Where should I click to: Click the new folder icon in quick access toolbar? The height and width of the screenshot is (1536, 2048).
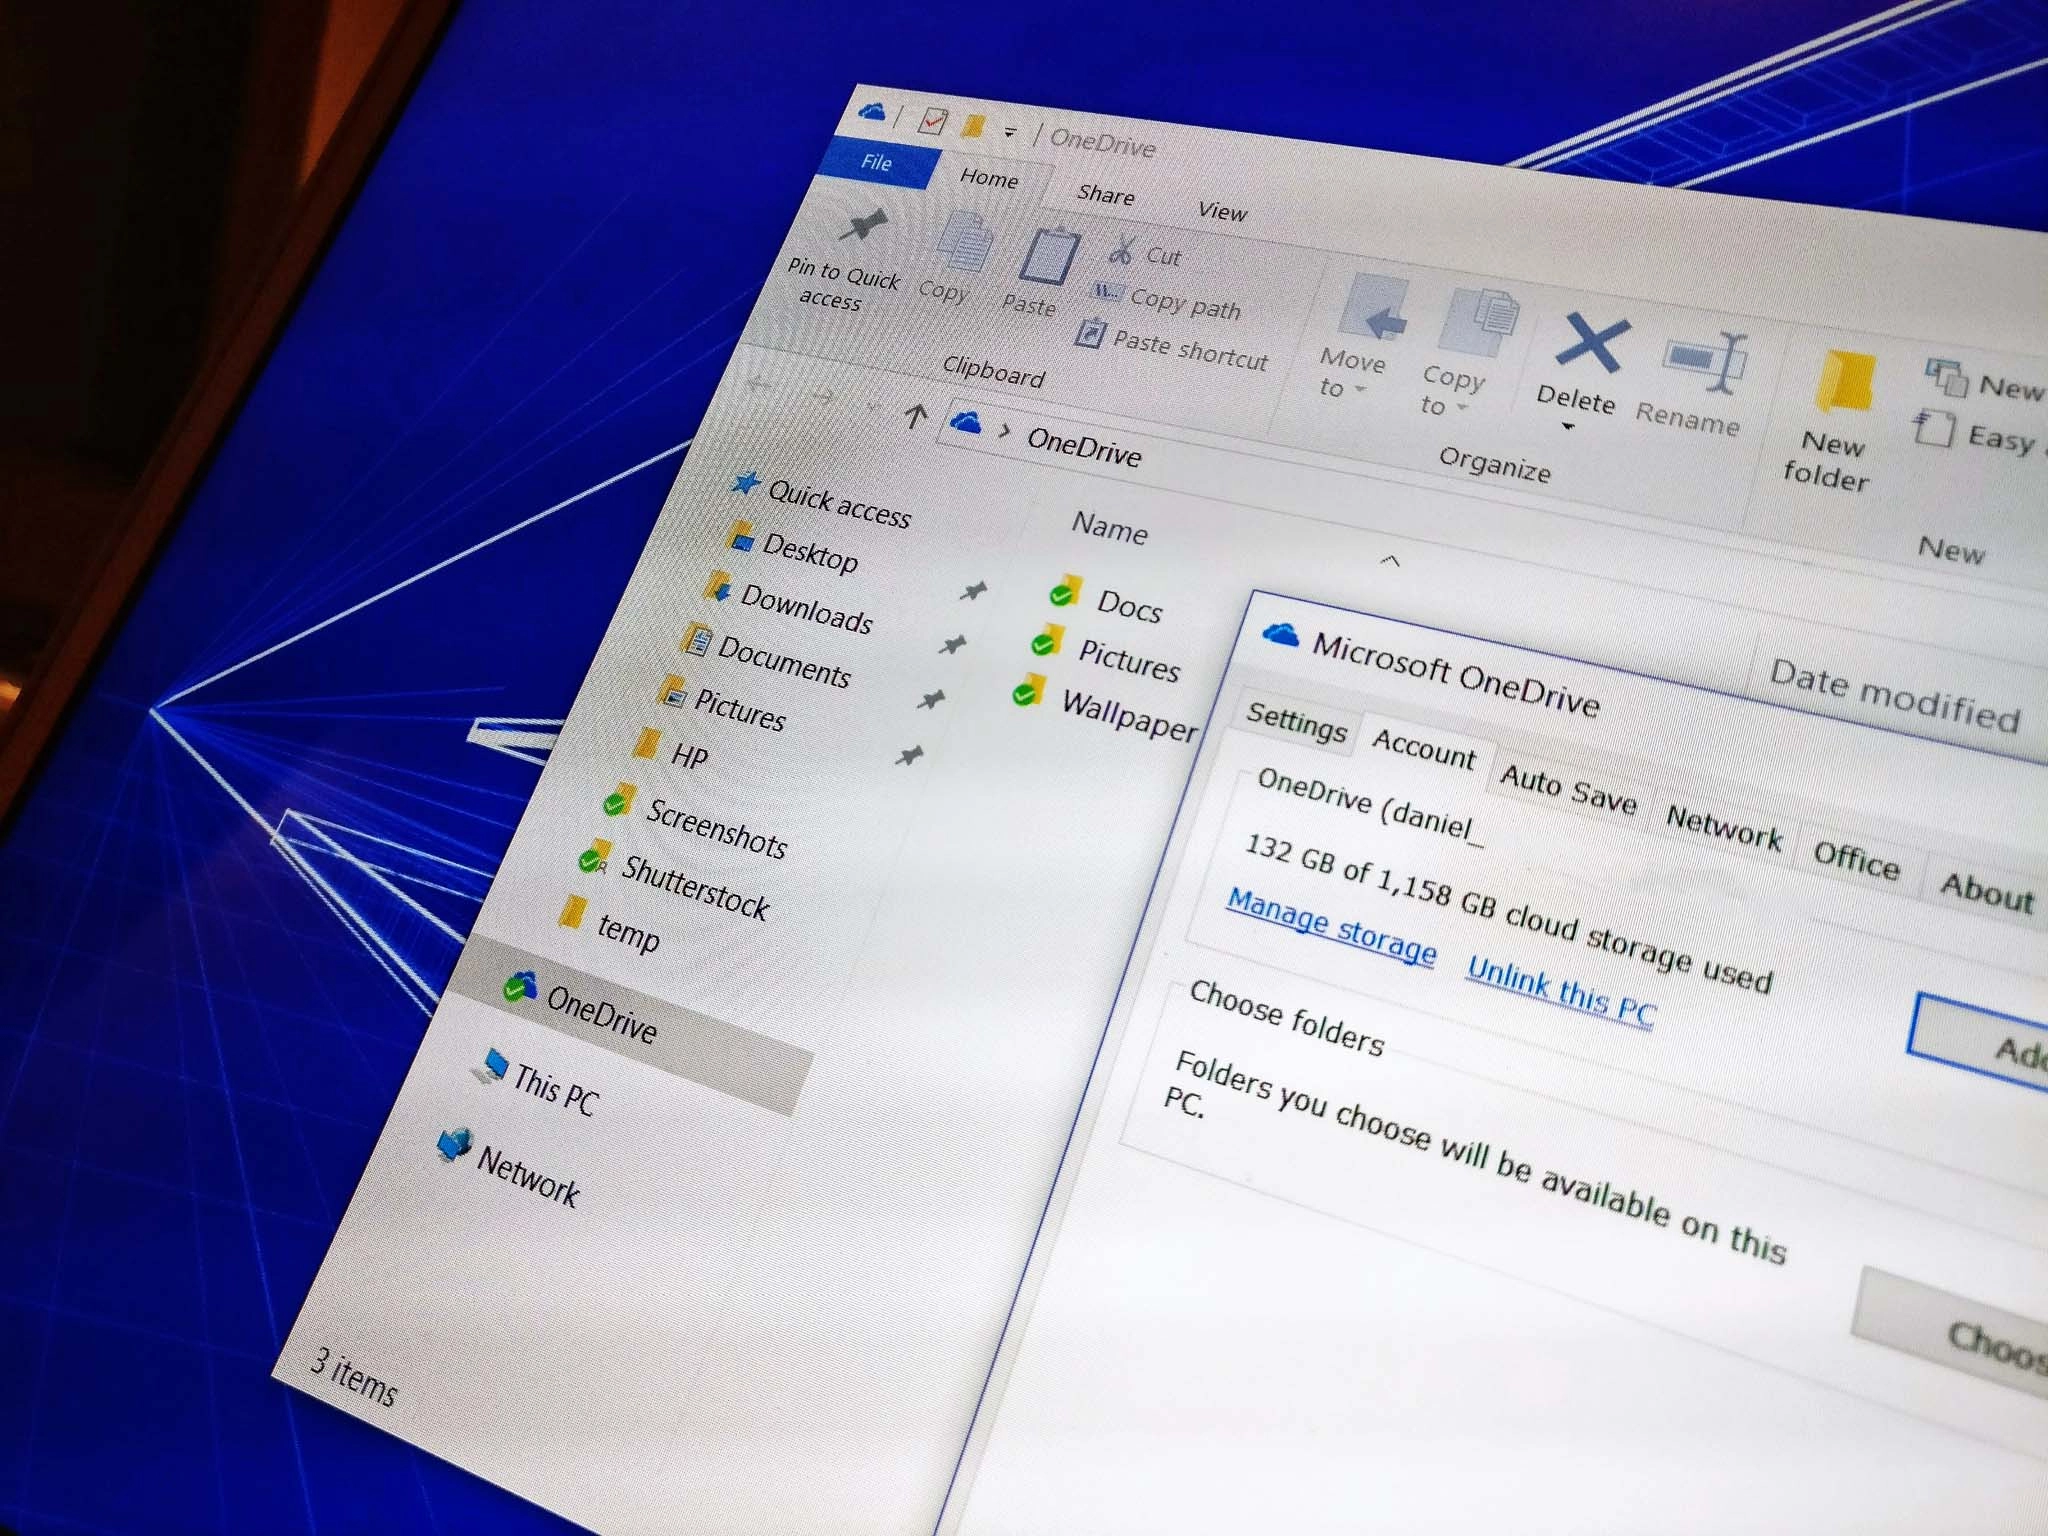click(x=973, y=127)
